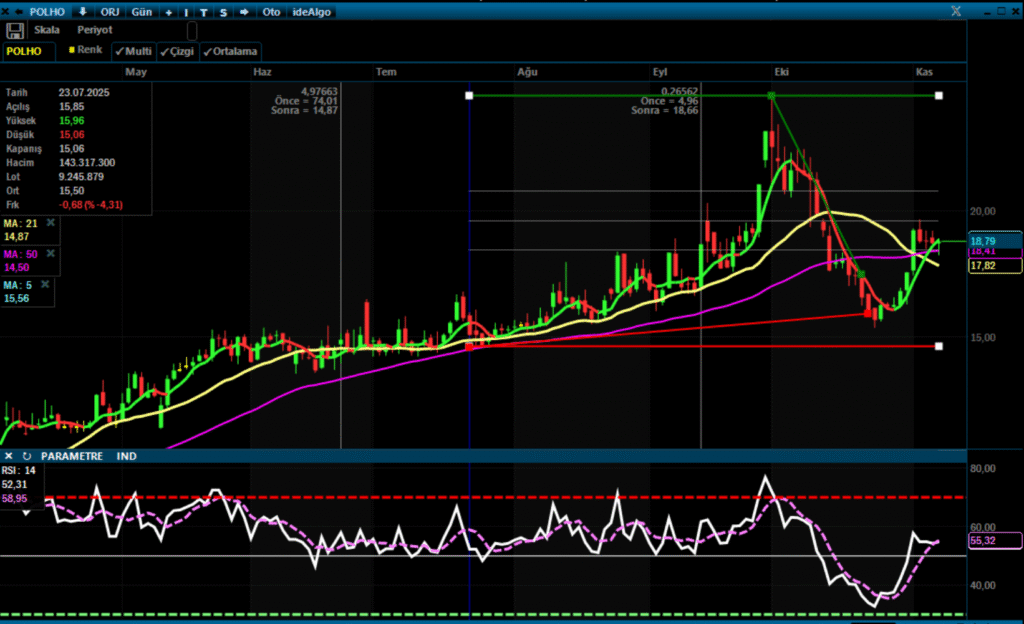The width and height of the screenshot is (1024, 624).
Task: Click the refresh icon in RSI panel
Action: tap(26, 456)
